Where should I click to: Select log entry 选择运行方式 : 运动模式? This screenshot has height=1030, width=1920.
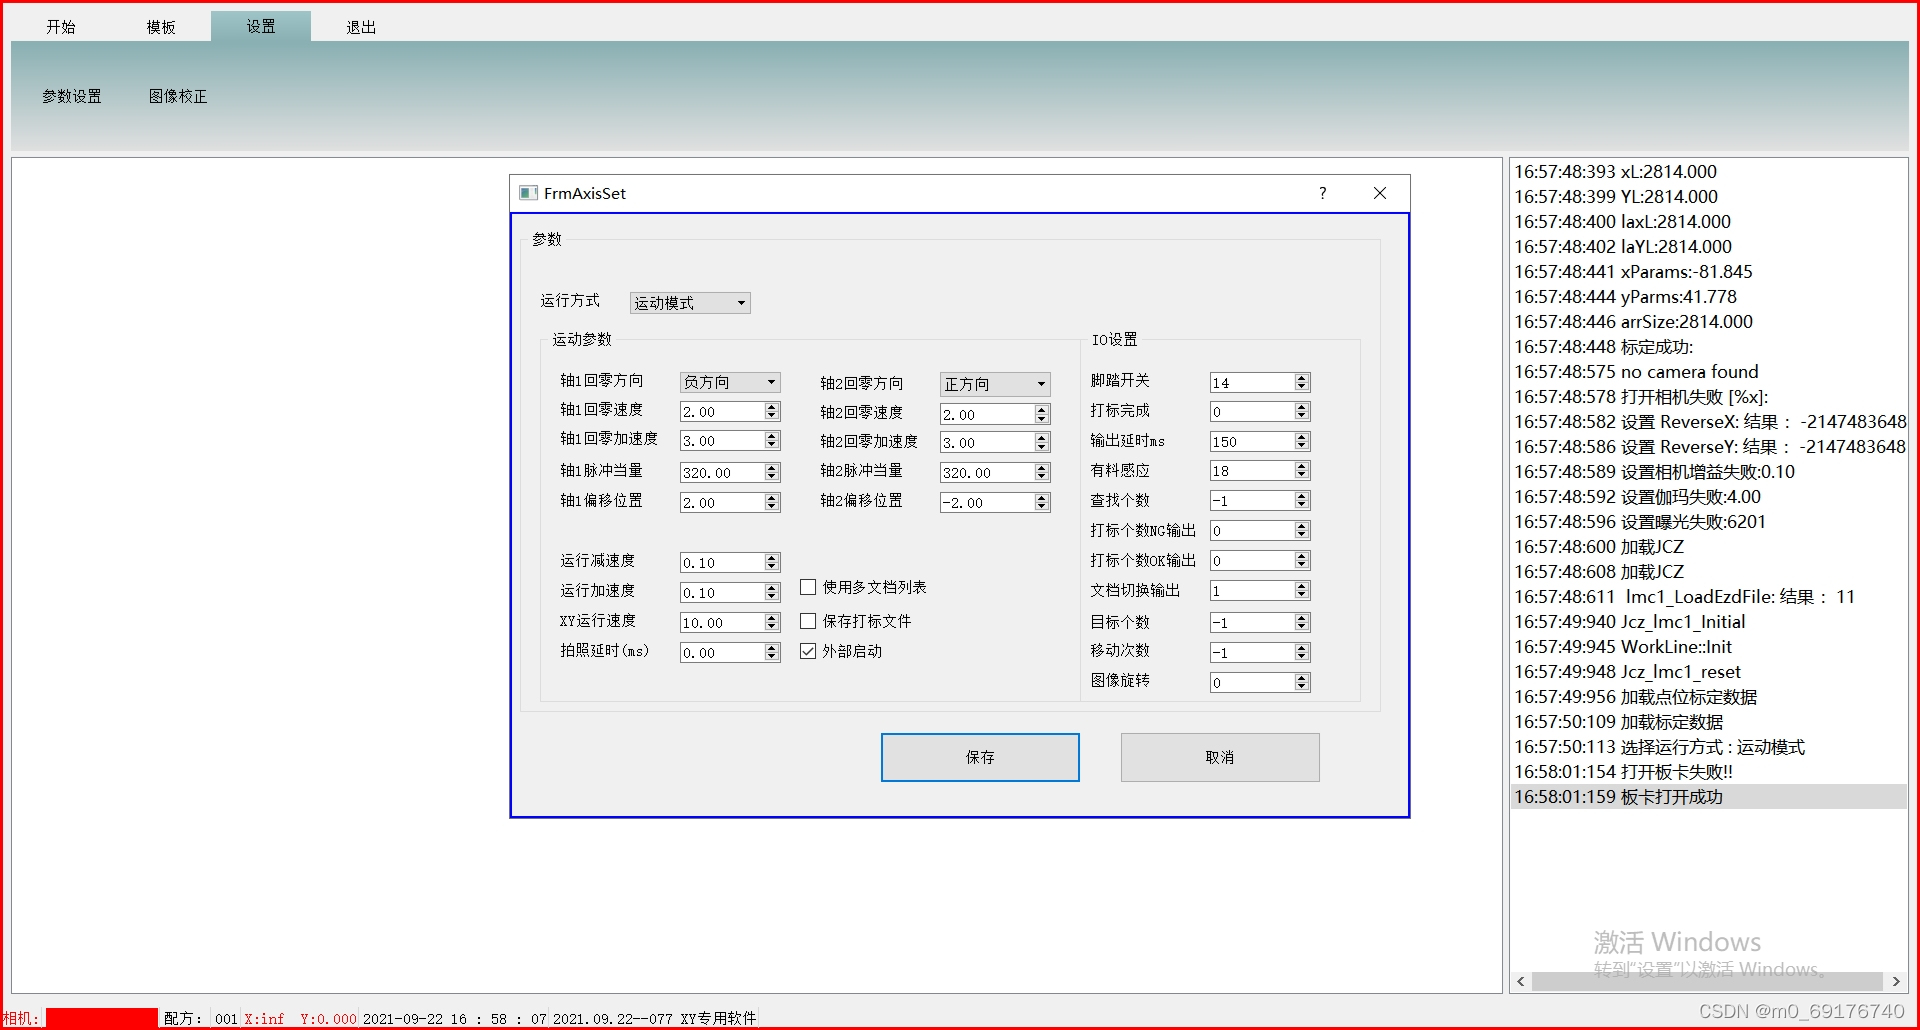coord(1709,747)
